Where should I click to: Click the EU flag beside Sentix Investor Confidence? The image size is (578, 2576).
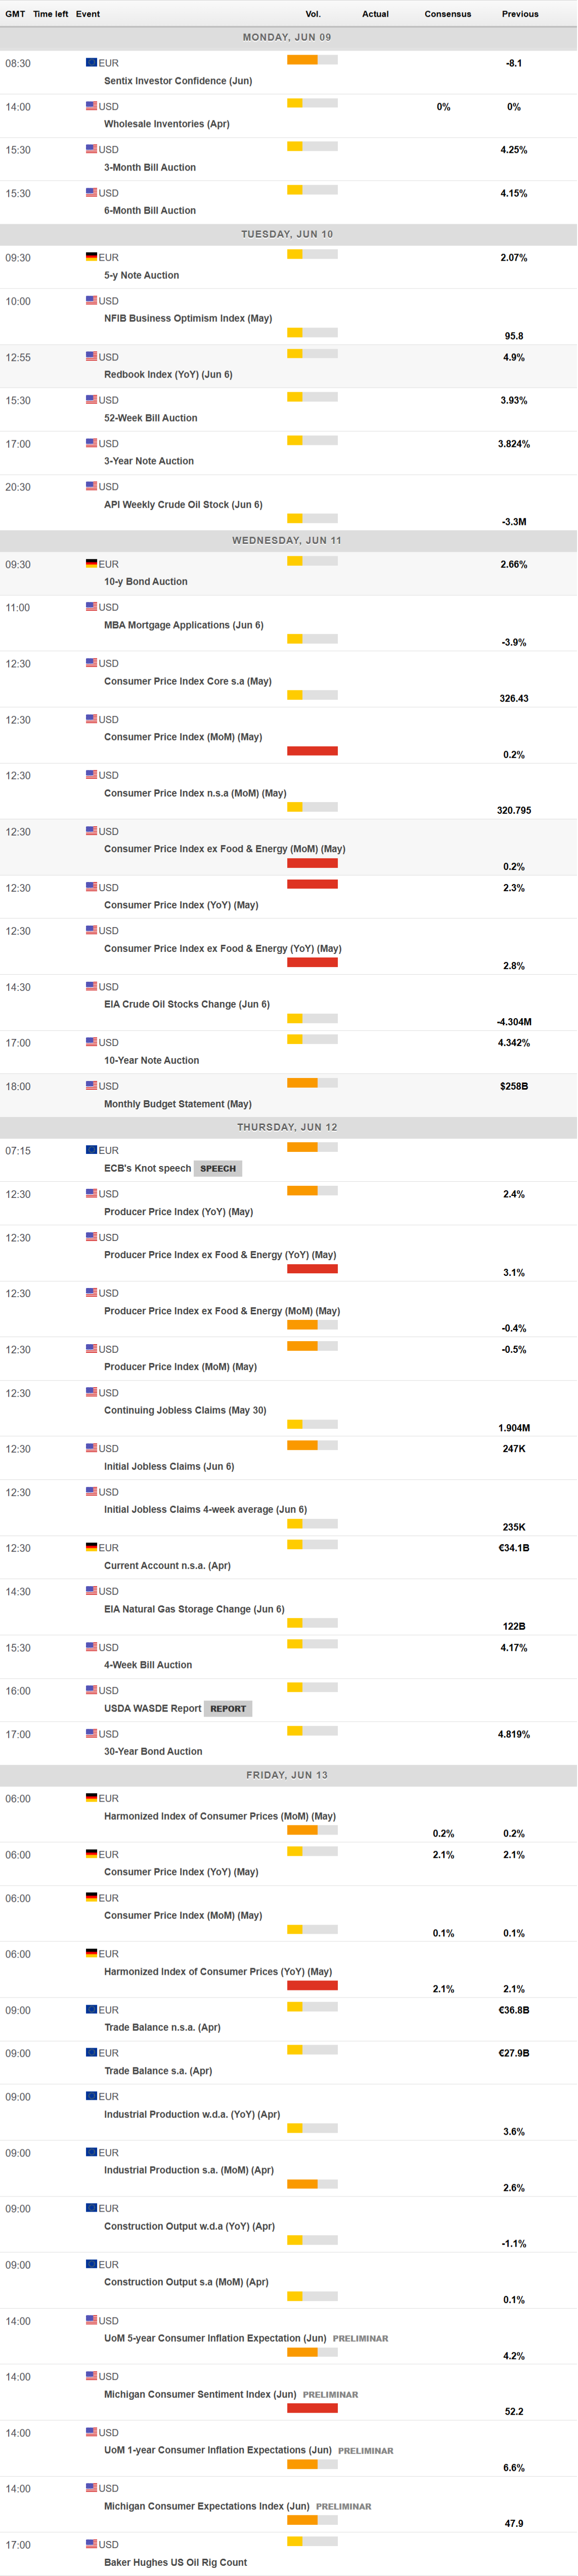click(x=91, y=62)
